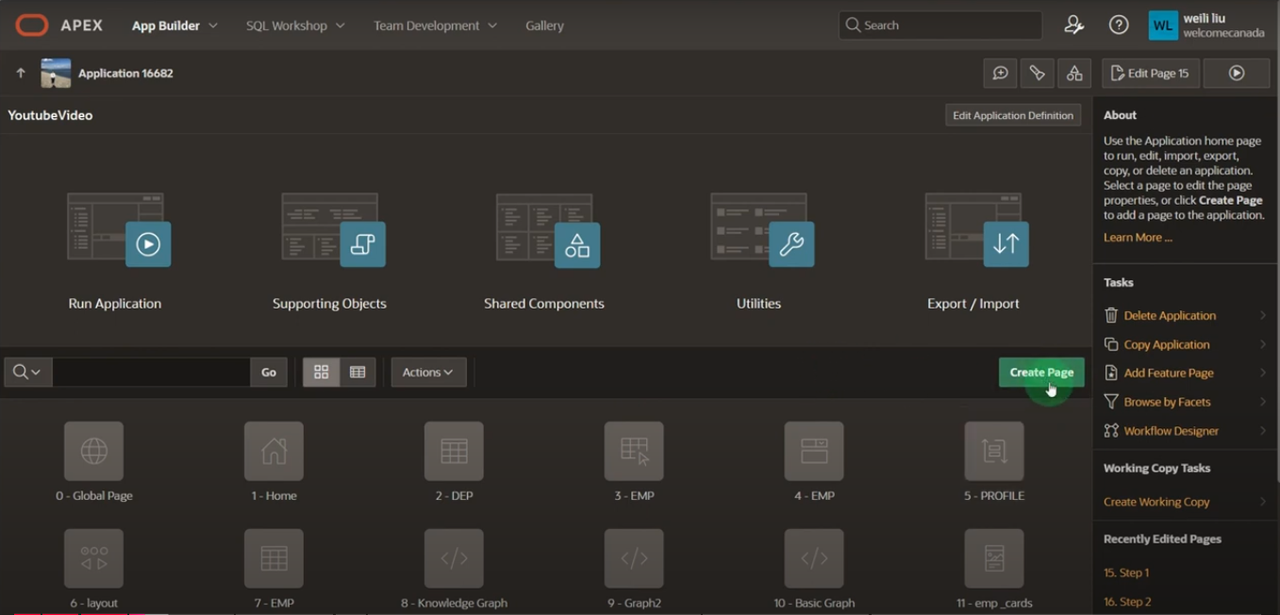Open page 10 - Basic Graph icon
Viewport: 1280px width, 615px height.
pyautogui.click(x=814, y=558)
